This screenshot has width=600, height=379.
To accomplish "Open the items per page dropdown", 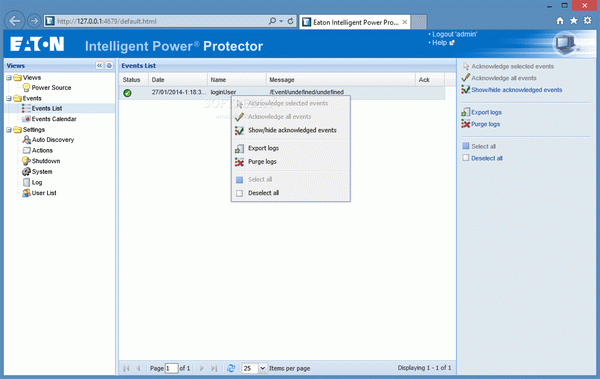I will point(262,368).
